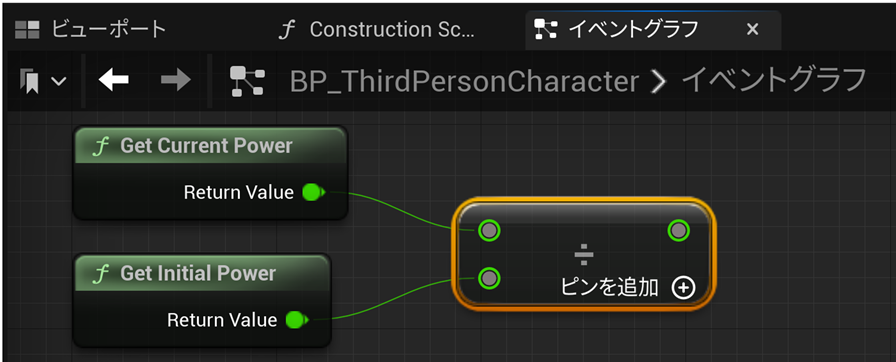The height and width of the screenshot is (362, 896).
Task: Click the divide symbol on the node
Action: pyautogui.click(x=583, y=256)
